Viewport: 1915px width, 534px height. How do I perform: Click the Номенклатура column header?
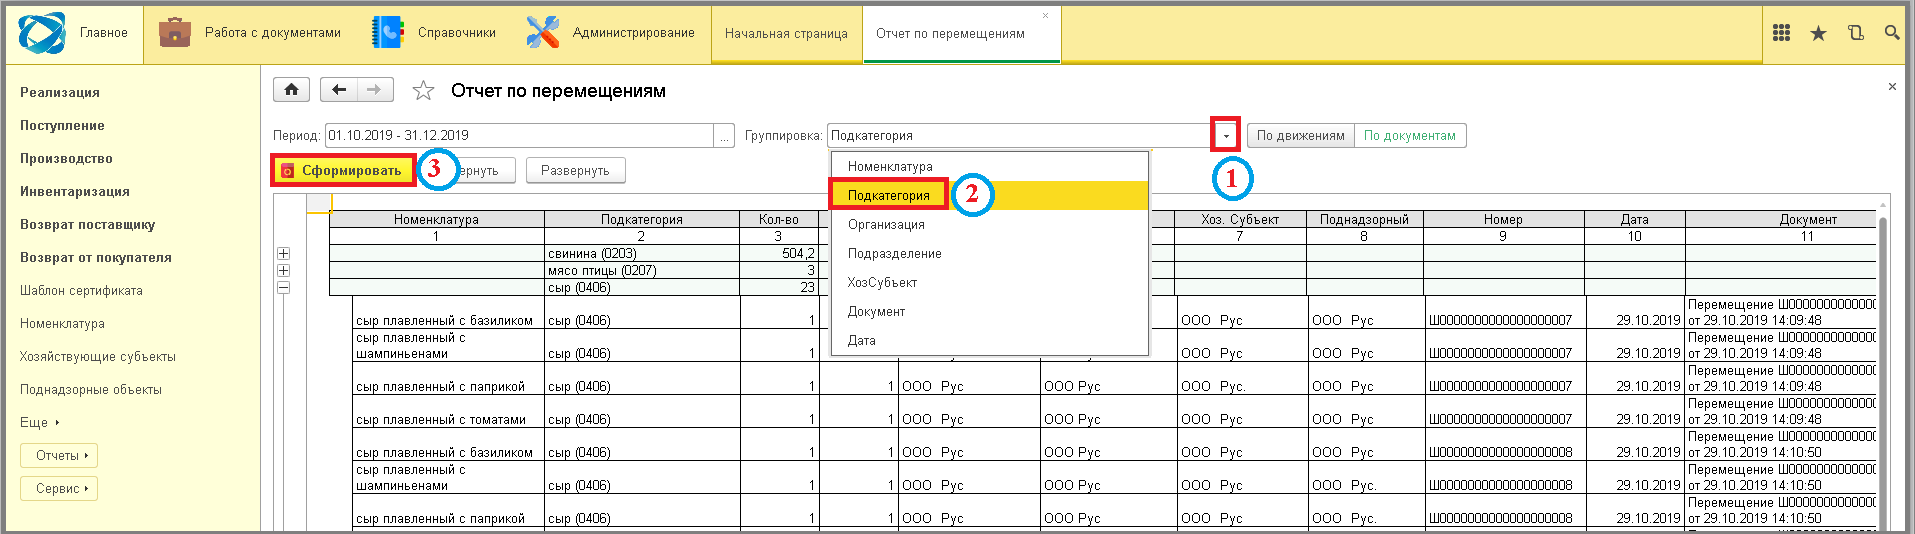[x=436, y=220]
